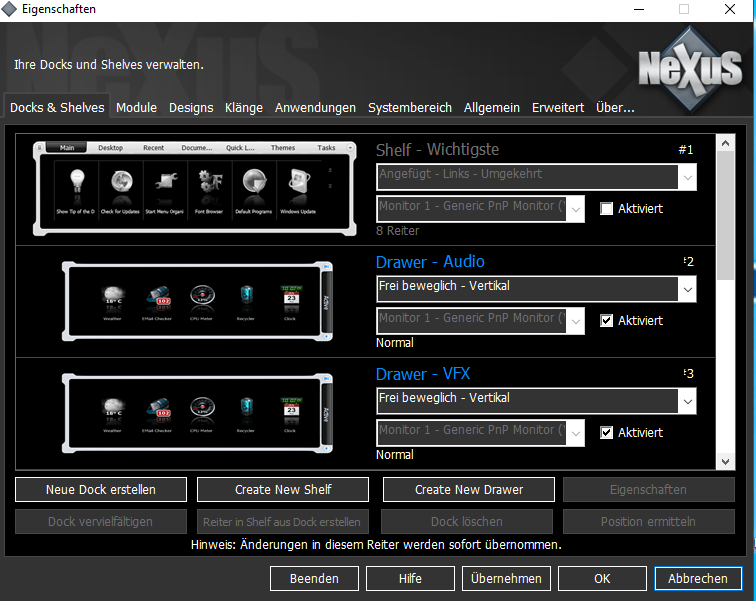Screen dimensions: 756x601
Task: Click the Show Tip of the Day lightbulb icon
Action: (74, 184)
